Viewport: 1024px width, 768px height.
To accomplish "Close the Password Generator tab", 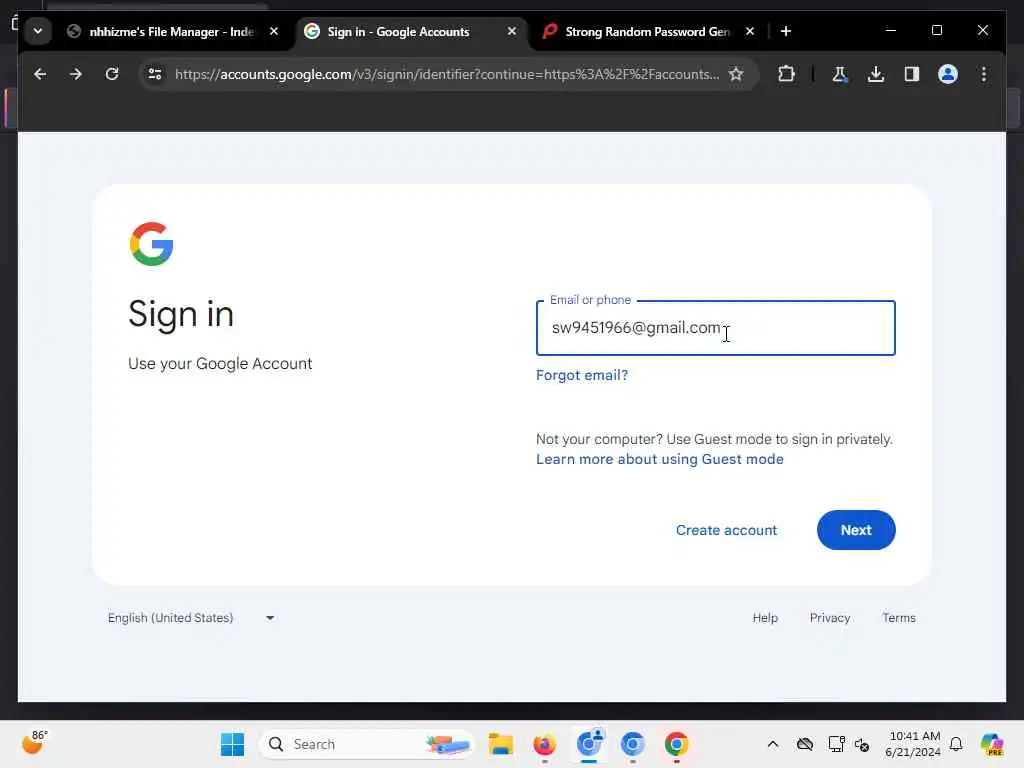I will 750,31.
